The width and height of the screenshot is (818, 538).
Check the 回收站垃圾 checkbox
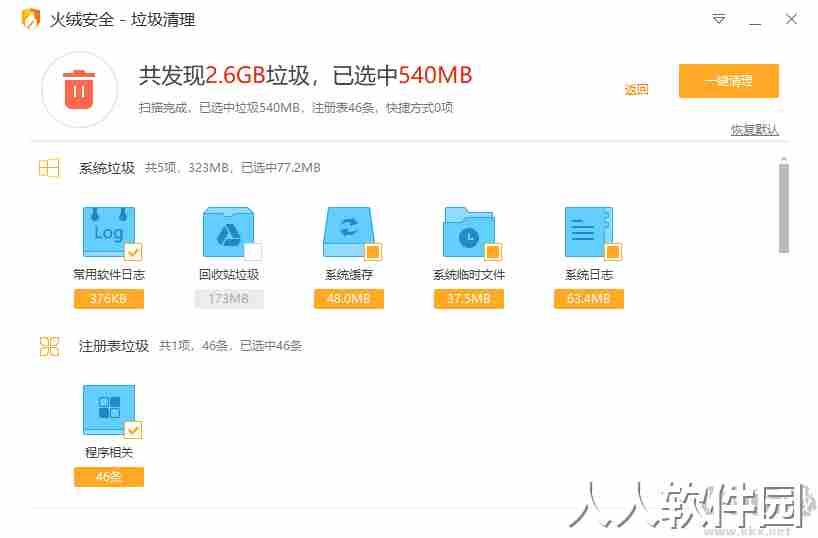[x=253, y=252]
